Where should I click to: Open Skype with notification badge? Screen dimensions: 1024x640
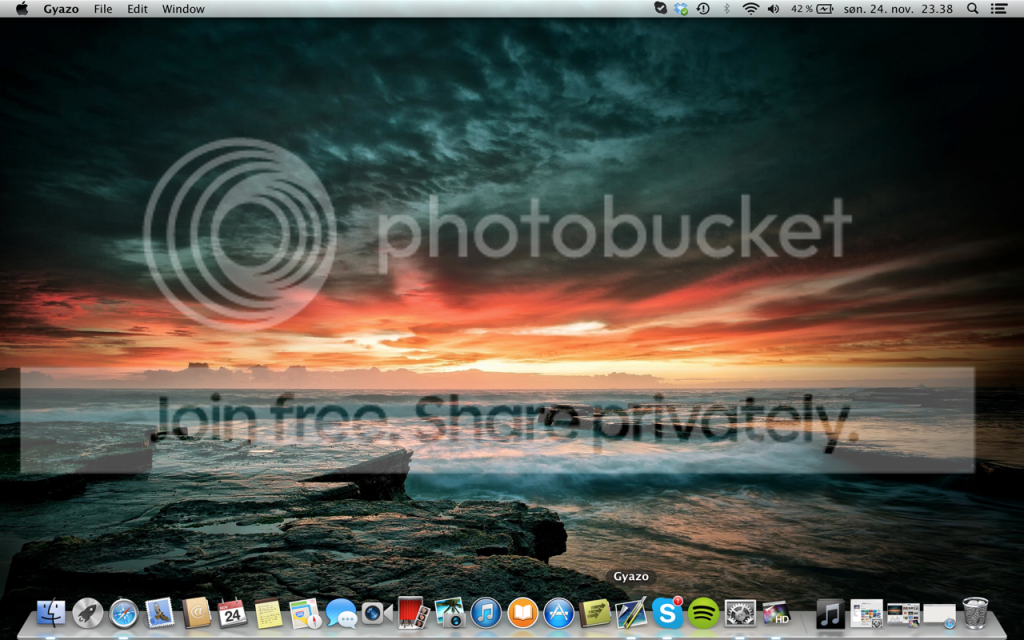(667, 613)
